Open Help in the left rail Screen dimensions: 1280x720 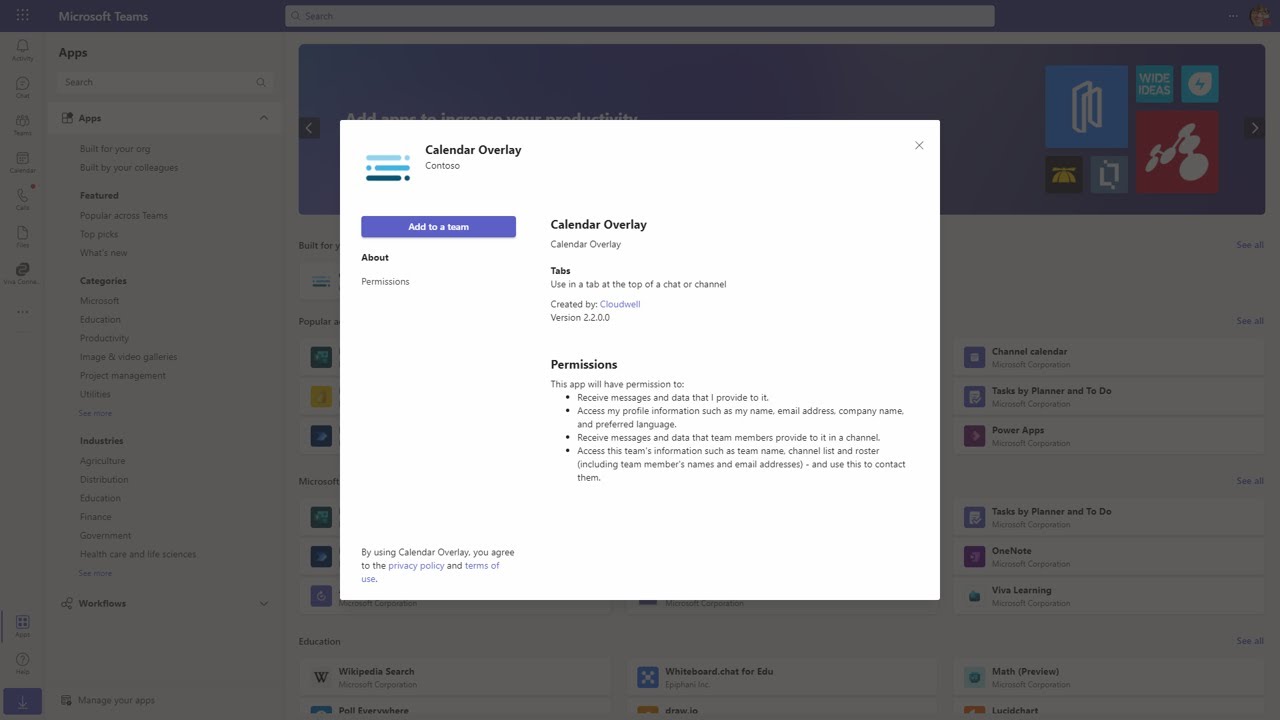click(x=22, y=663)
